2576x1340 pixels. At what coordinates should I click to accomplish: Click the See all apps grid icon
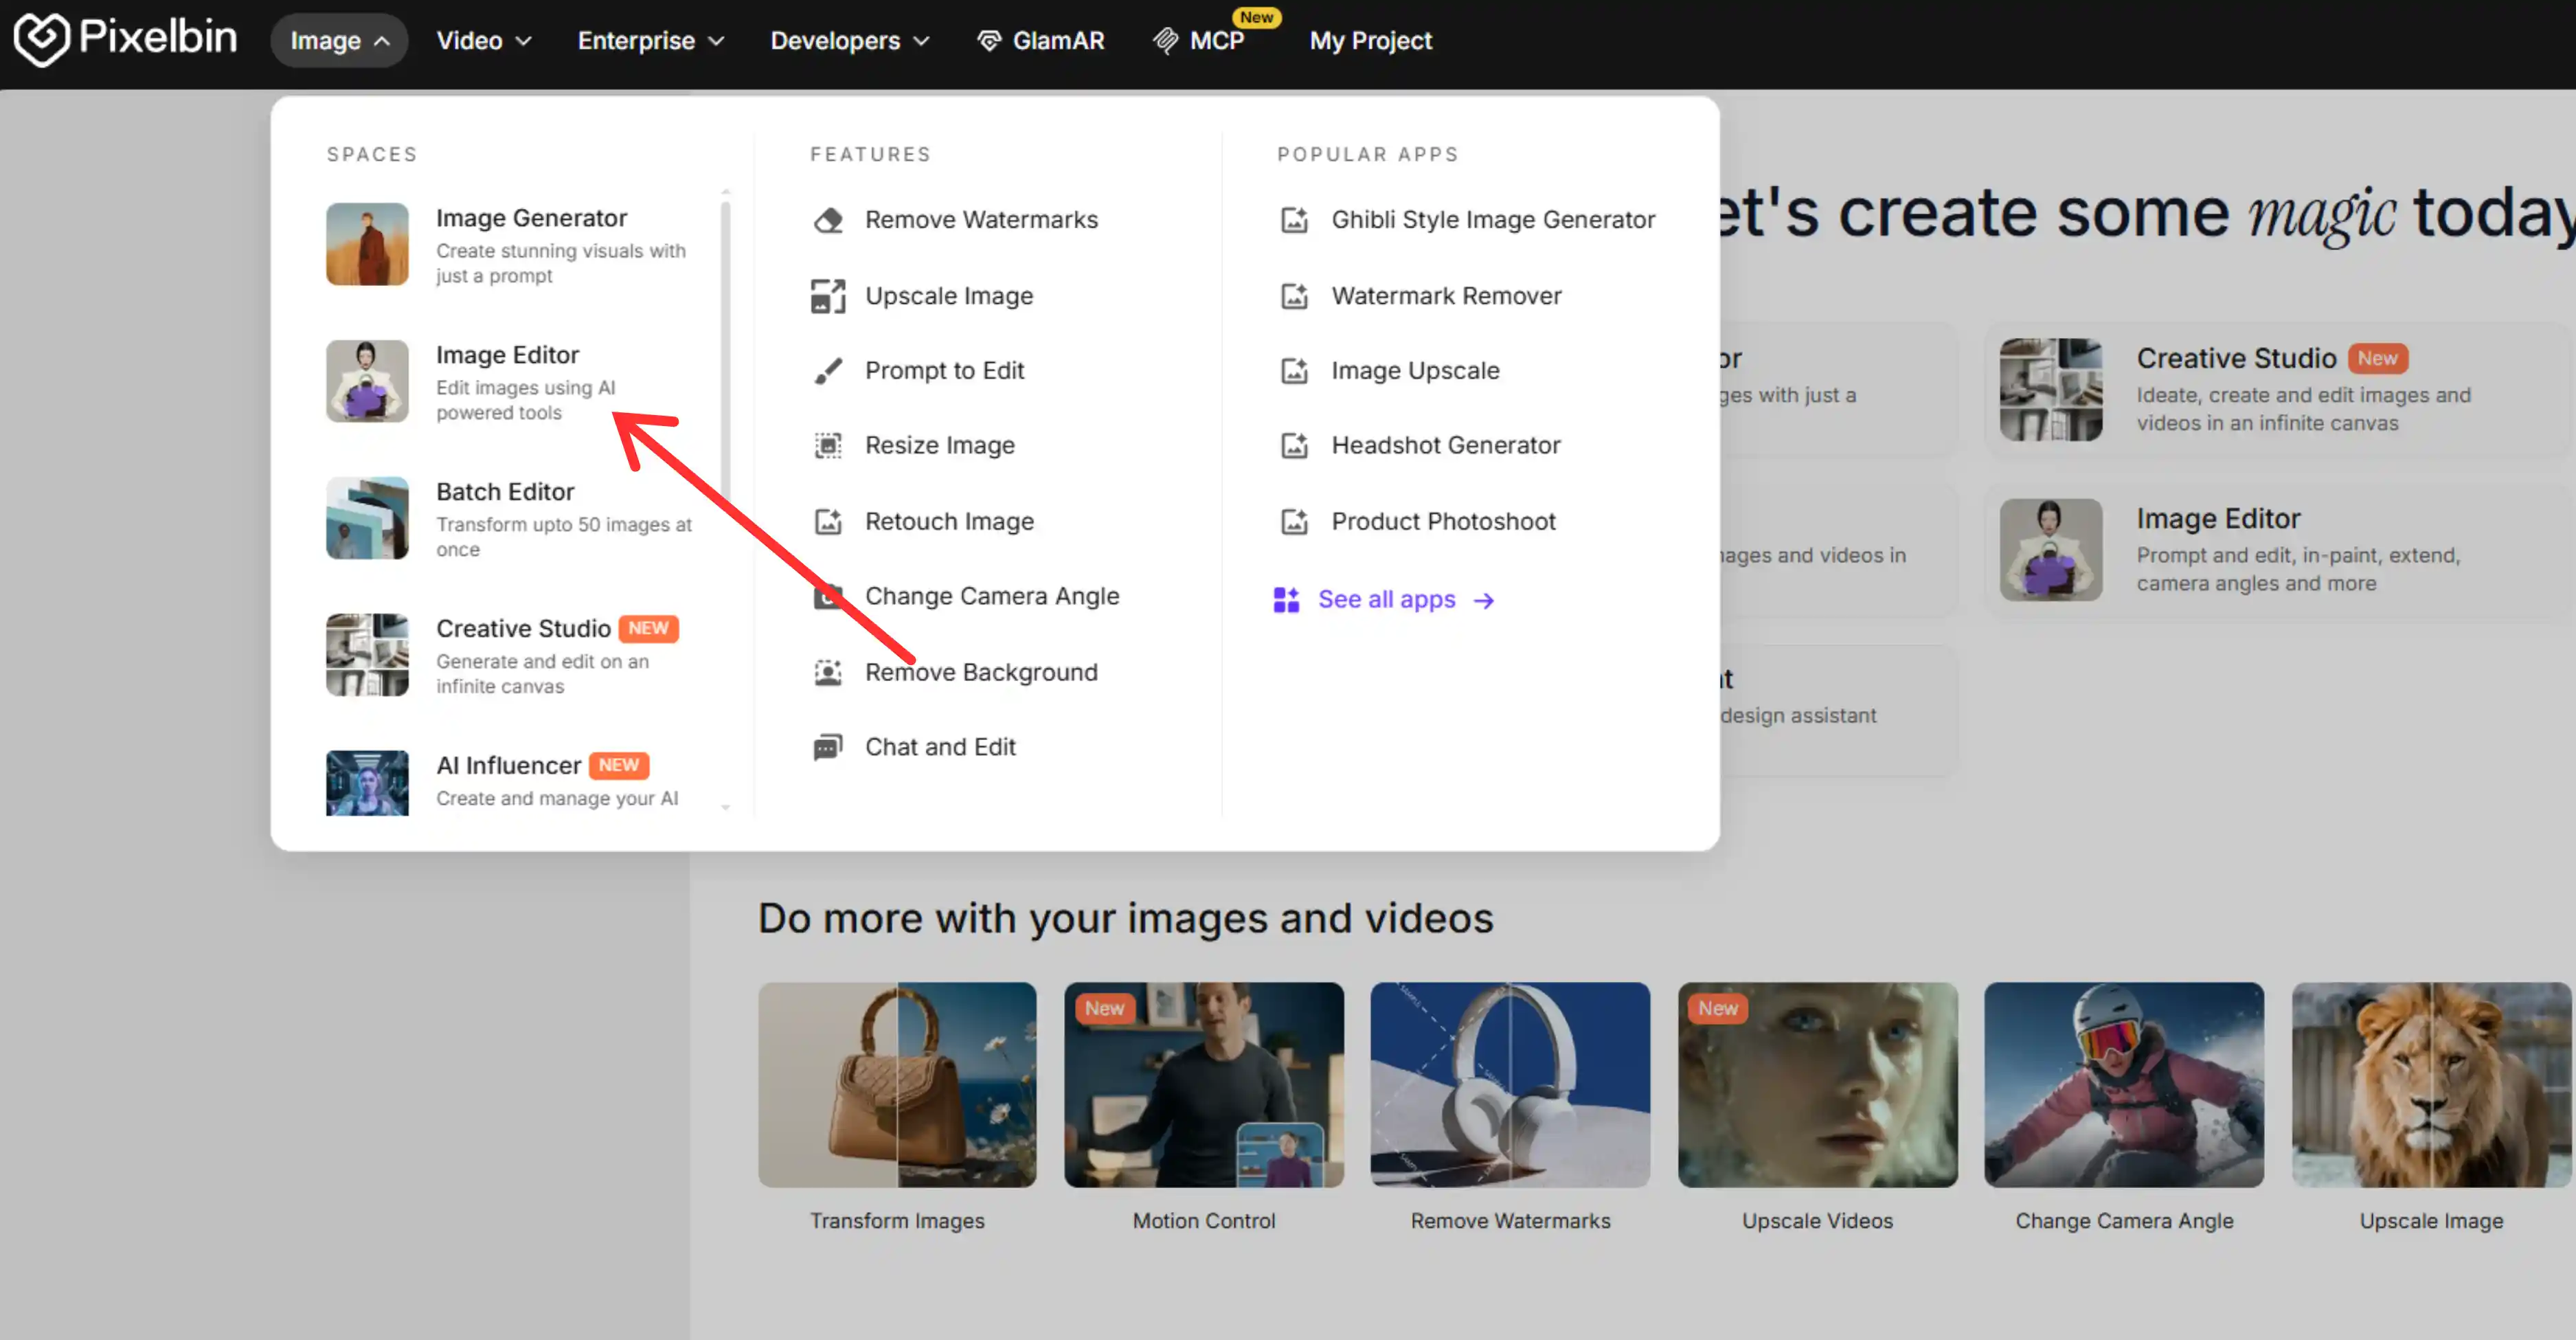[1286, 600]
